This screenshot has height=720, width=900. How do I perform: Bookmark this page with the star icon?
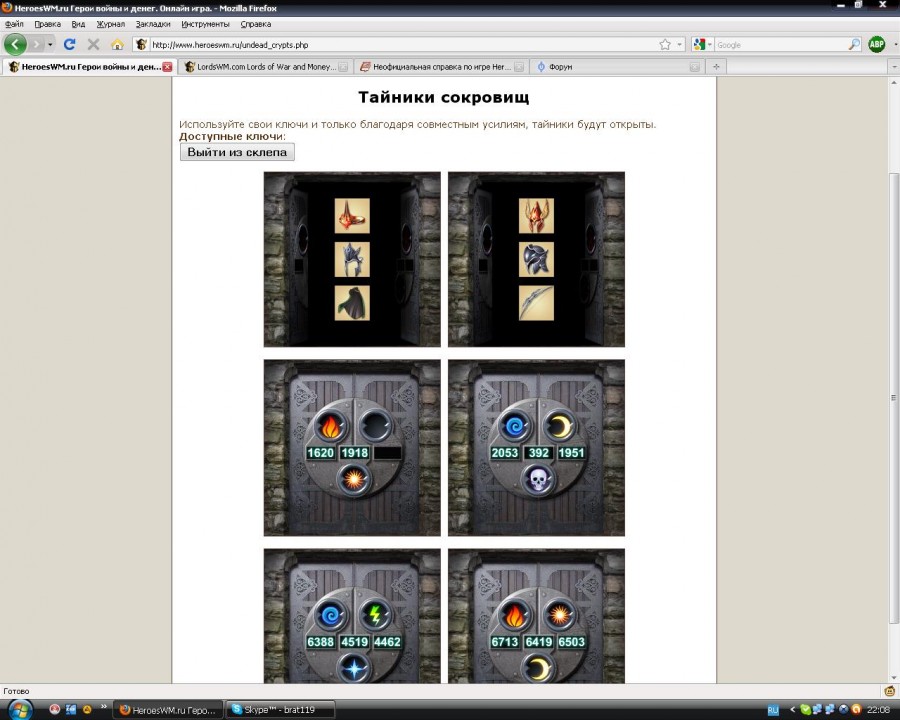(665, 44)
